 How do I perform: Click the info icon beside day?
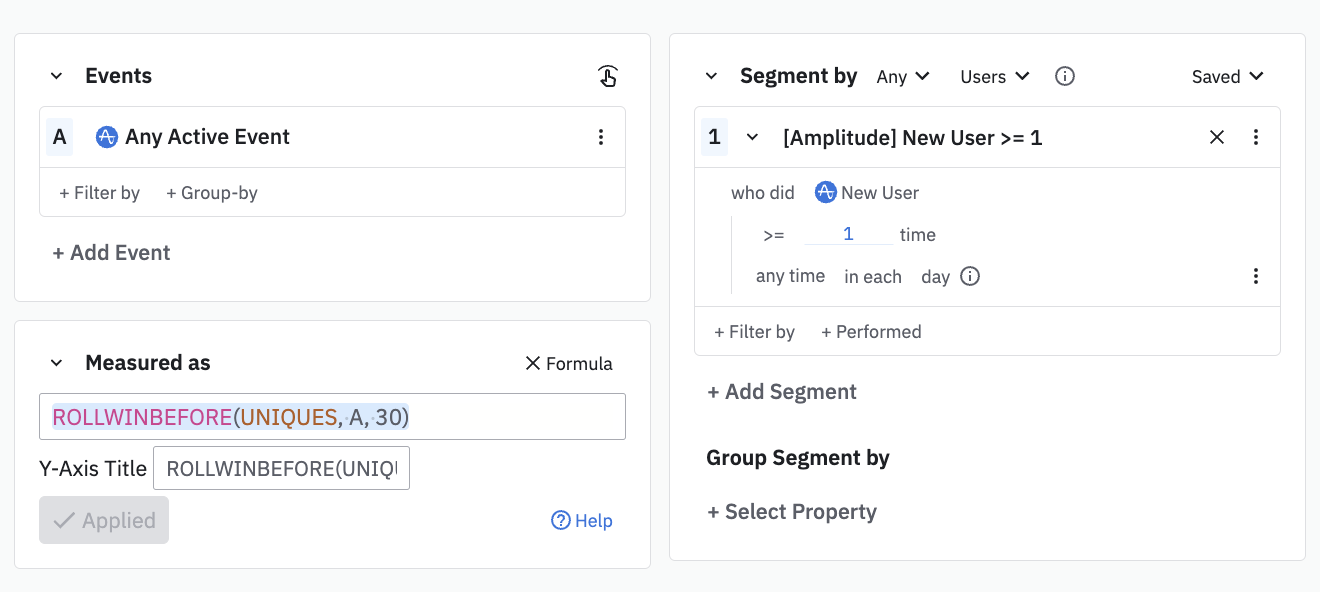click(x=969, y=277)
